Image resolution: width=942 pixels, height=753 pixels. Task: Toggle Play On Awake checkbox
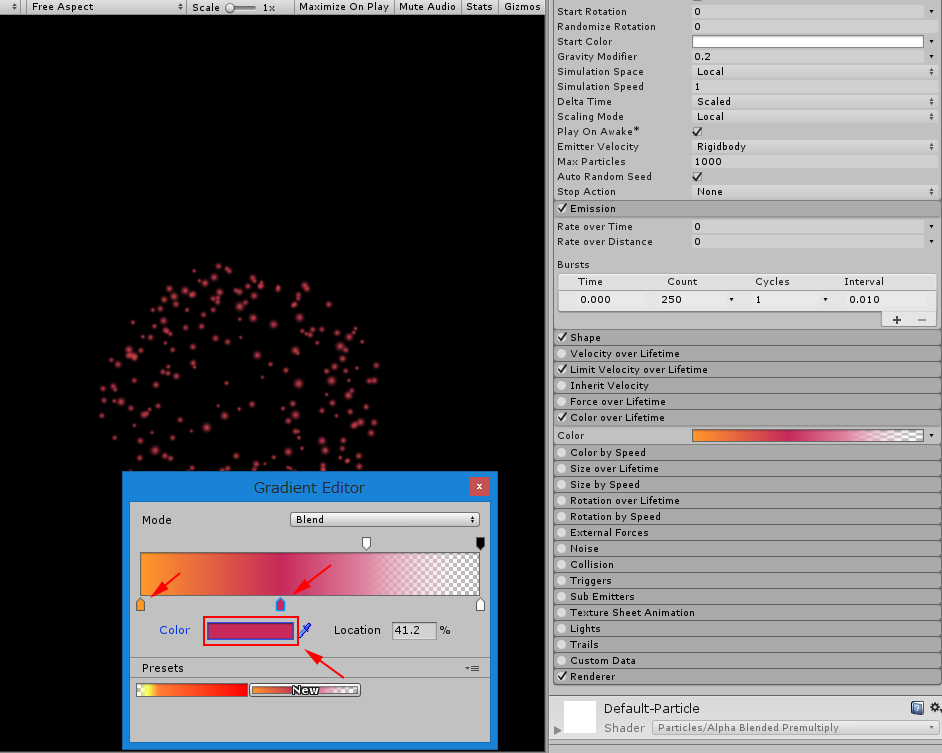pyautogui.click(x=697, y=132)
